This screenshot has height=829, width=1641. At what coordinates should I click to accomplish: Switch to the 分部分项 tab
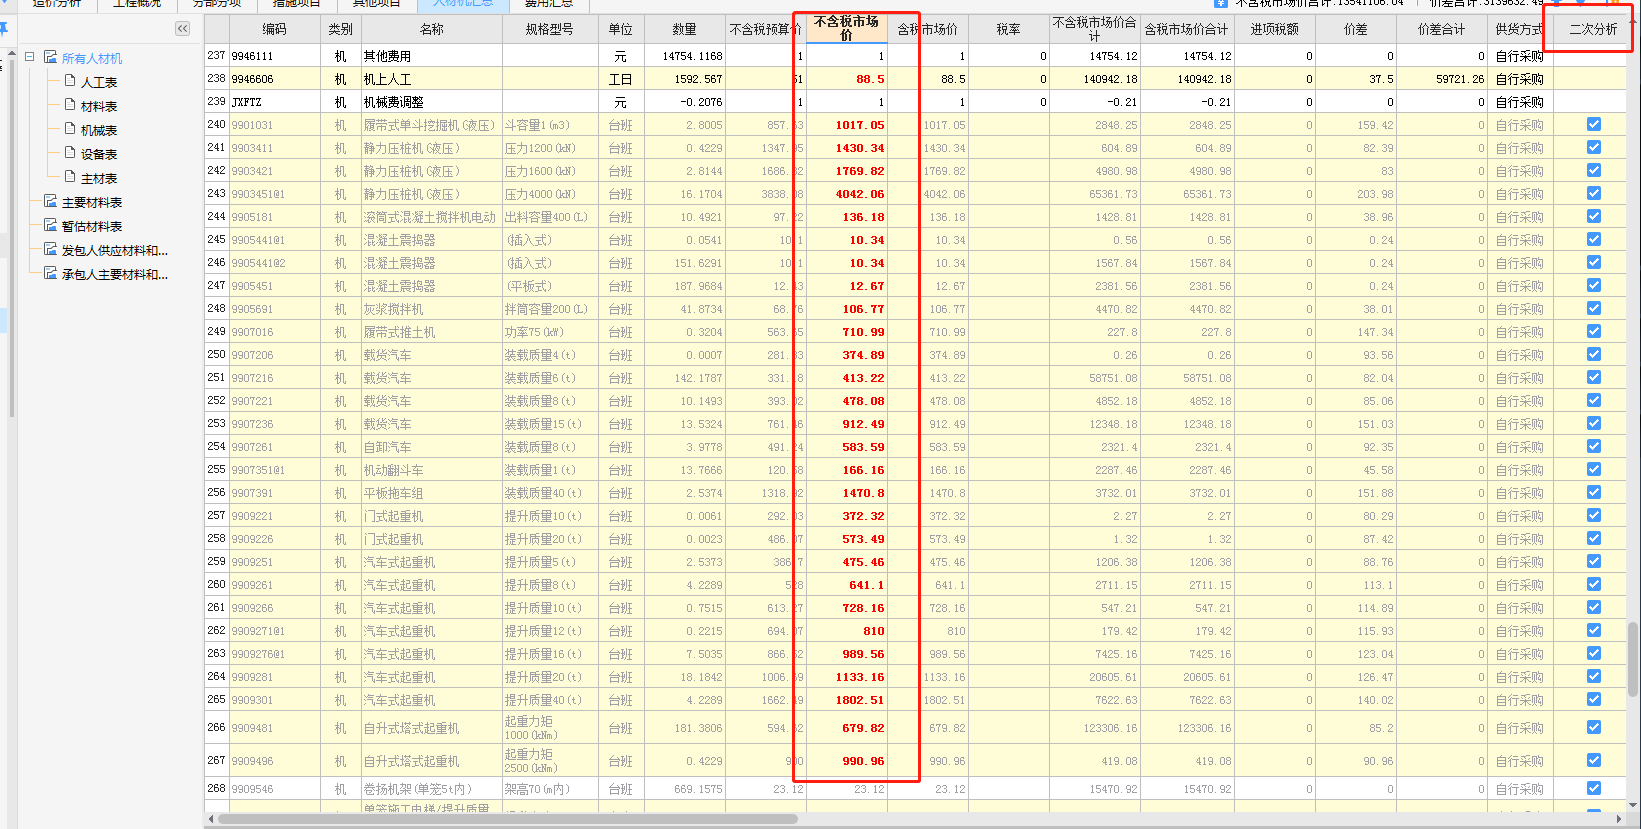click(217, 4)
